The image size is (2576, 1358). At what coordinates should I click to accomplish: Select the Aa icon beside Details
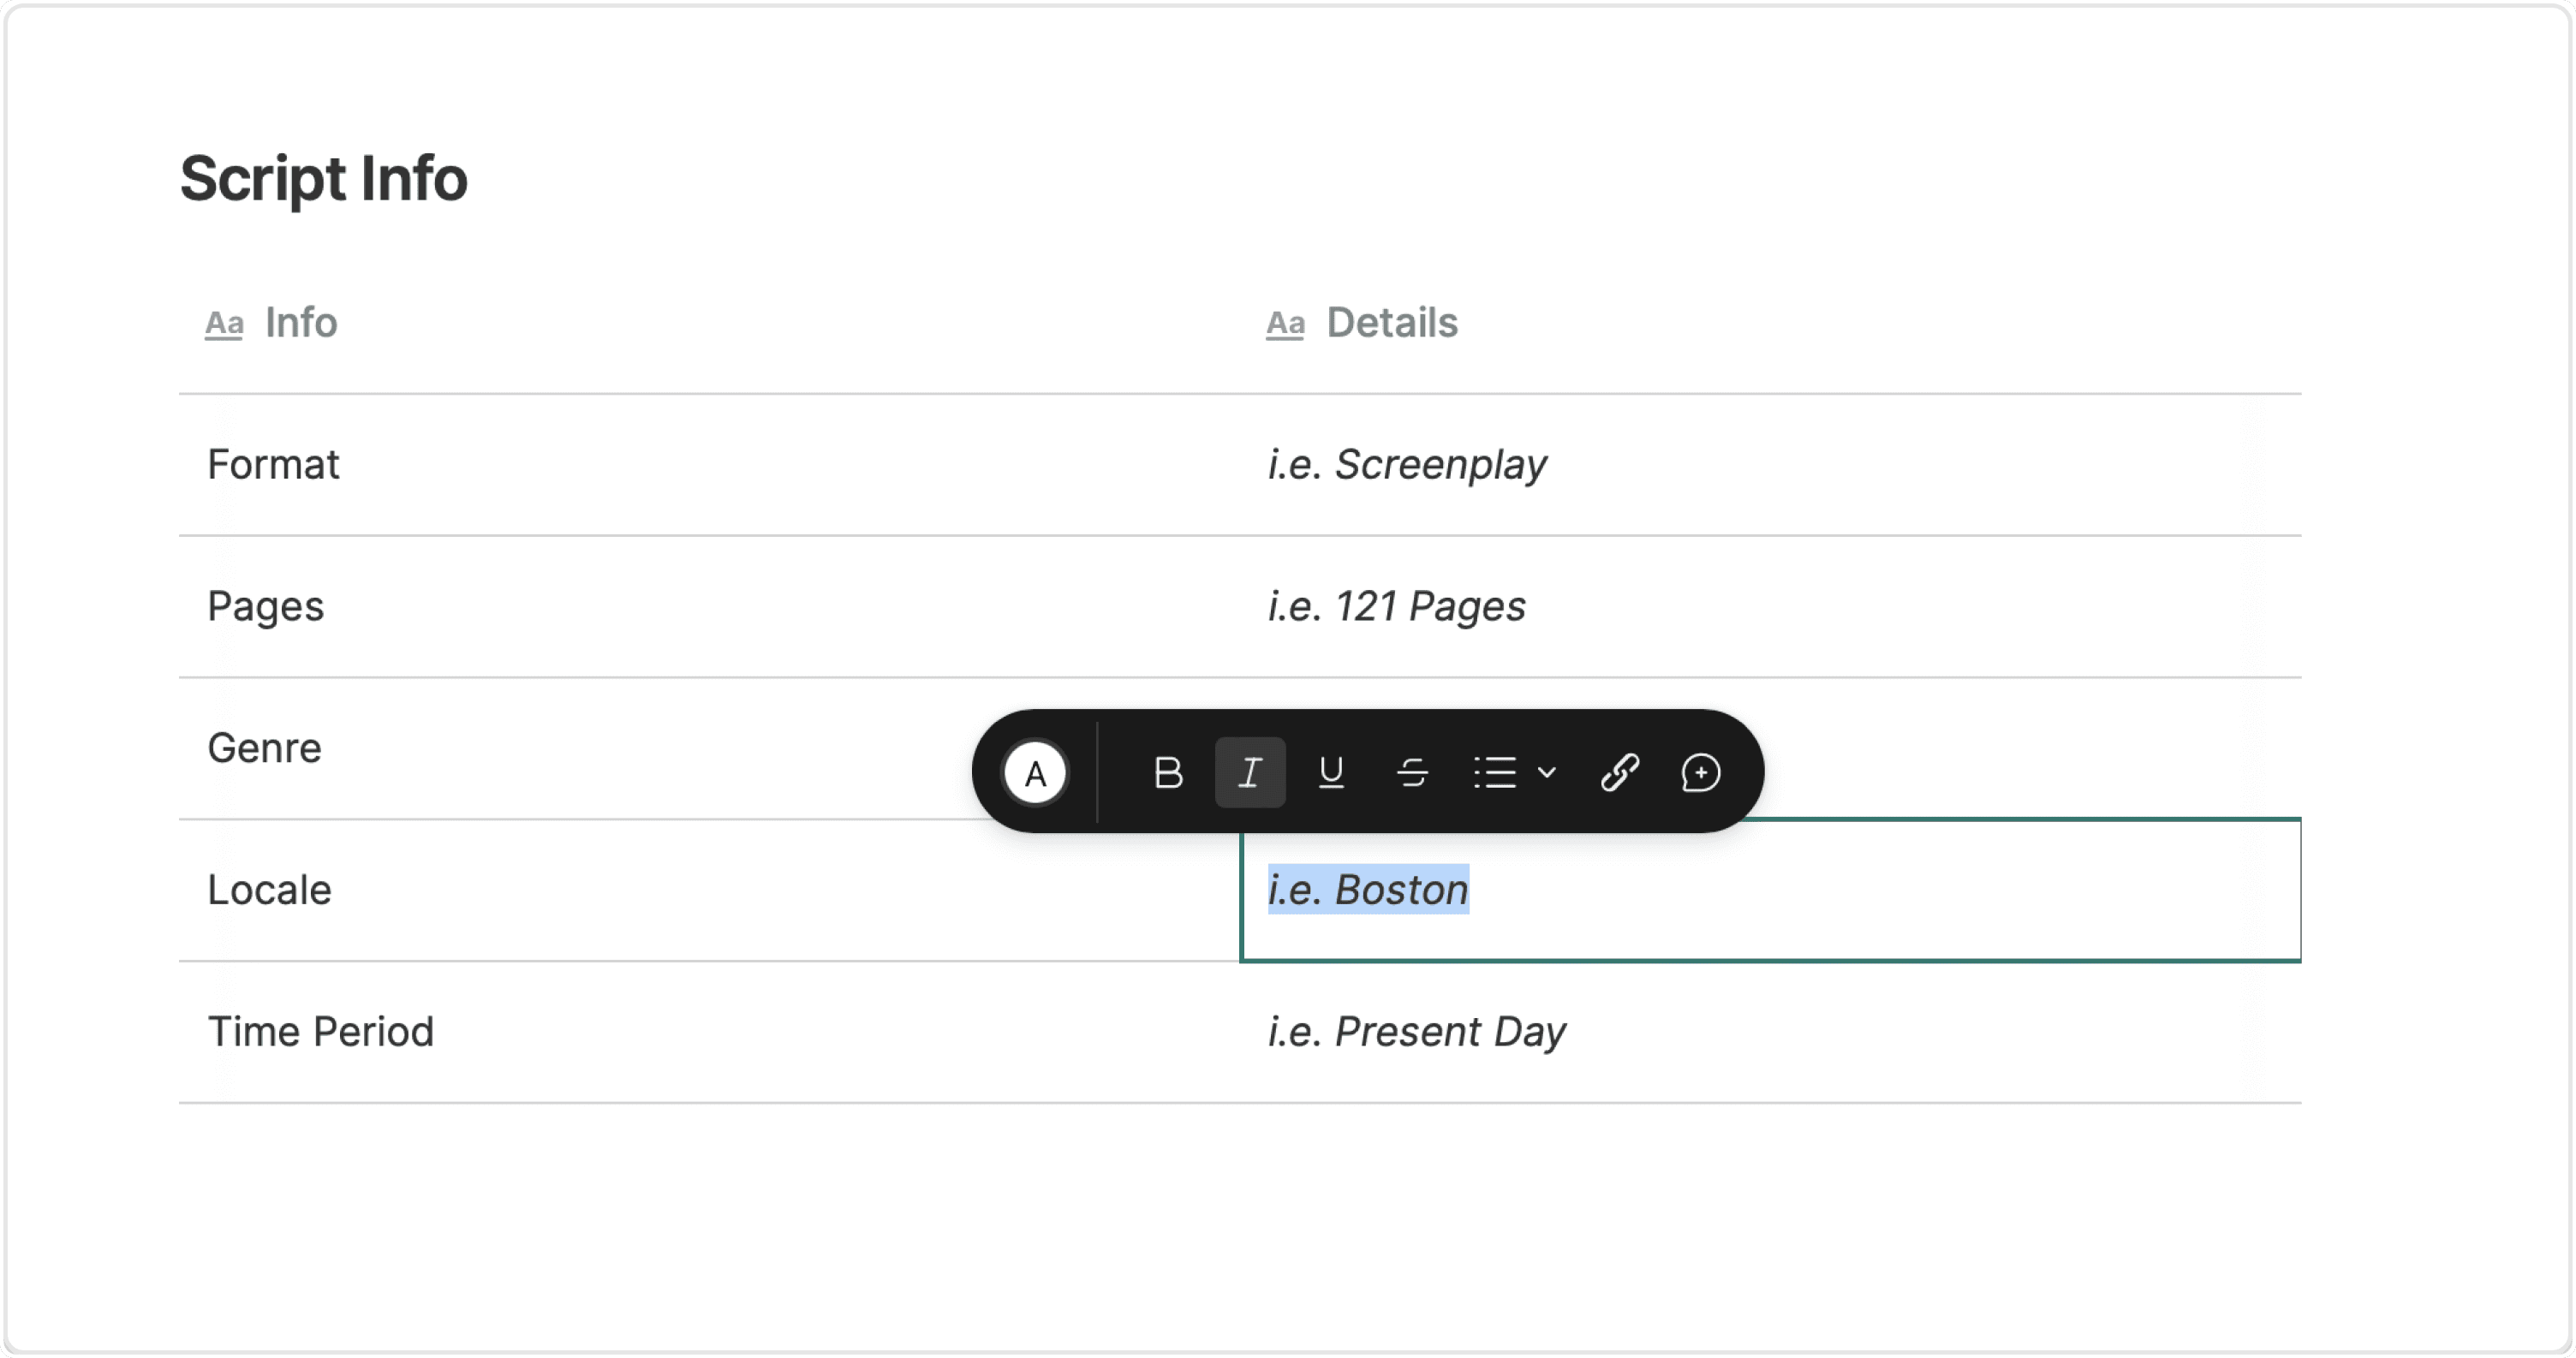tap(1285, 324)
